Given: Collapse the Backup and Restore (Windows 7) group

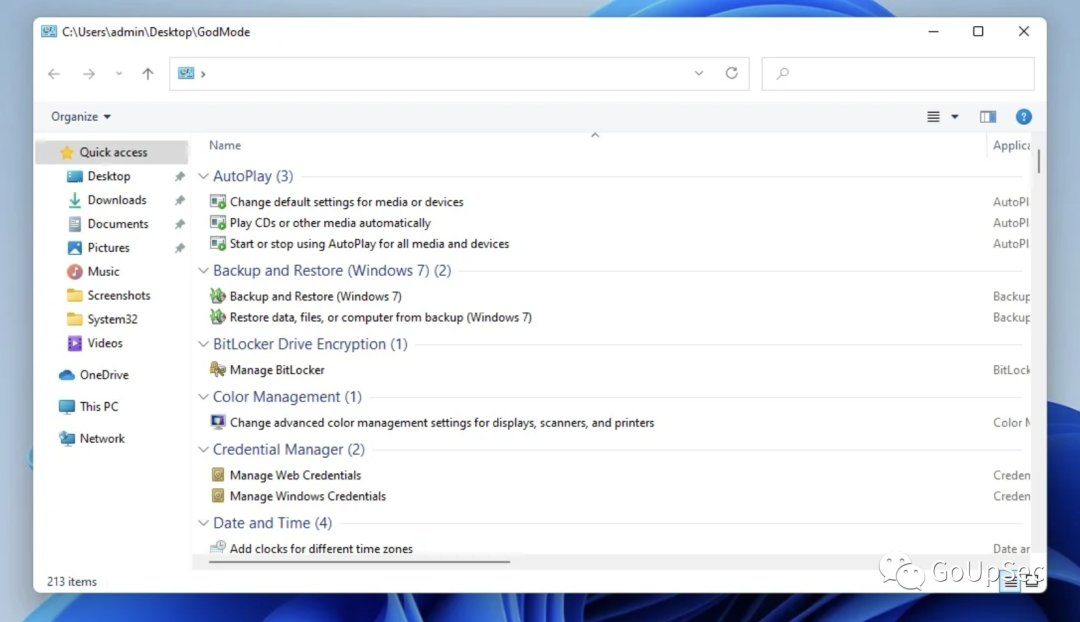Looking at the screenshot, I should 203,271.
